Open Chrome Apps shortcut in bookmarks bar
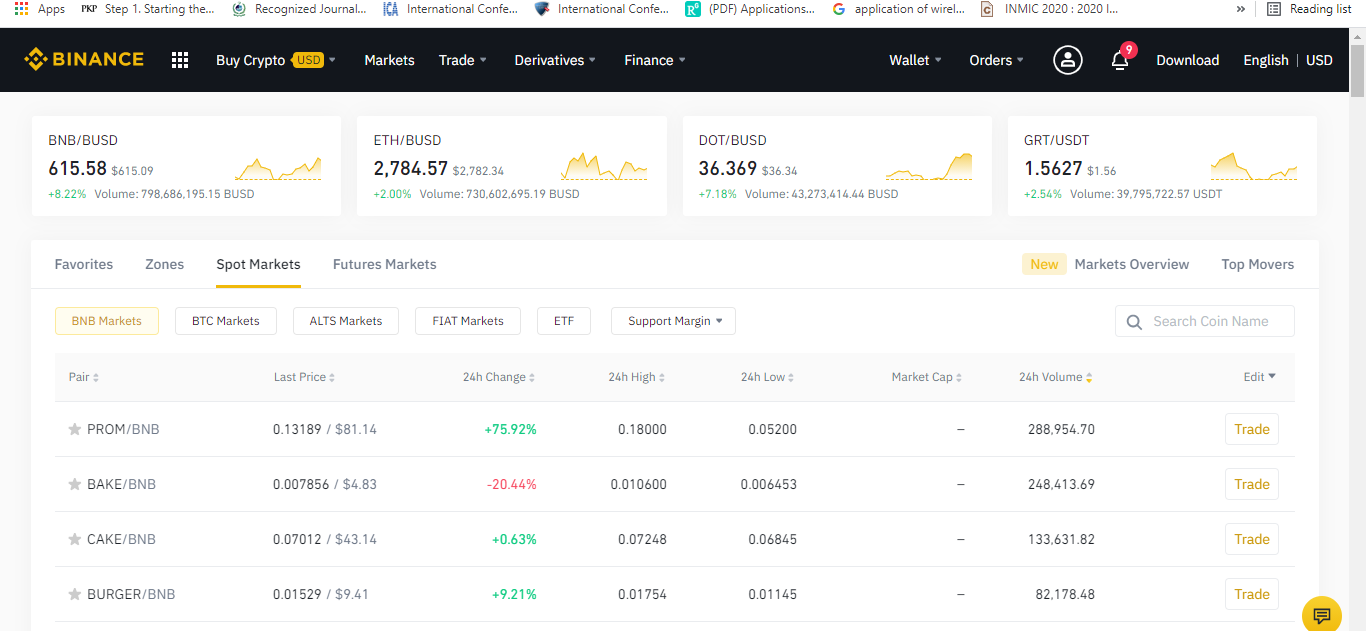 tap(39, 9)
